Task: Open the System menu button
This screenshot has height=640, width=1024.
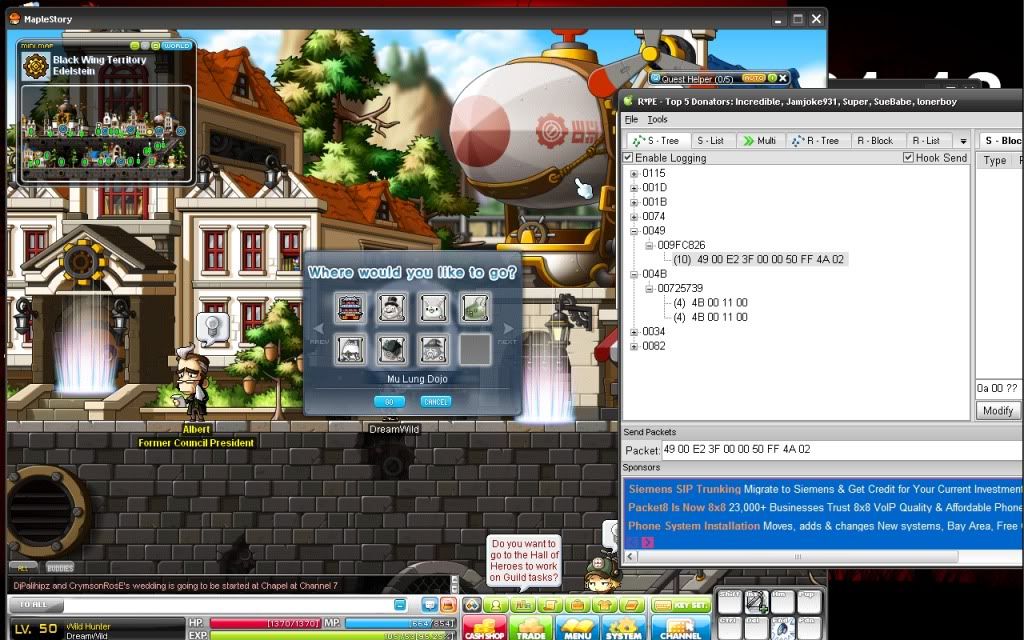Action: 624,628
